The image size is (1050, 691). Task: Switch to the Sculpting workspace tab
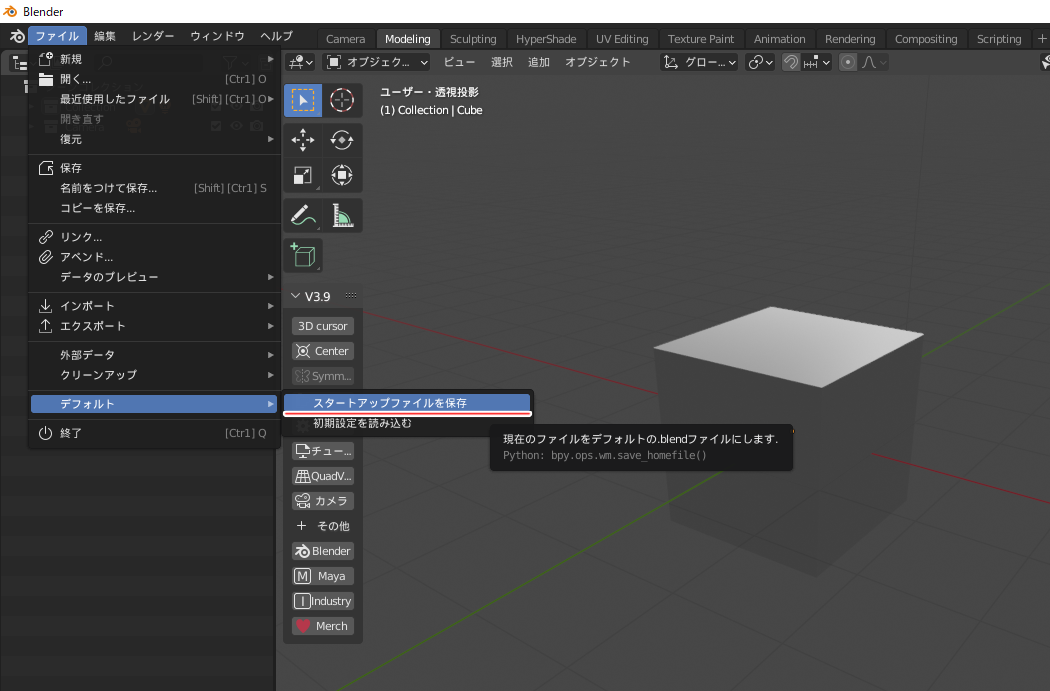click(473, 39)
